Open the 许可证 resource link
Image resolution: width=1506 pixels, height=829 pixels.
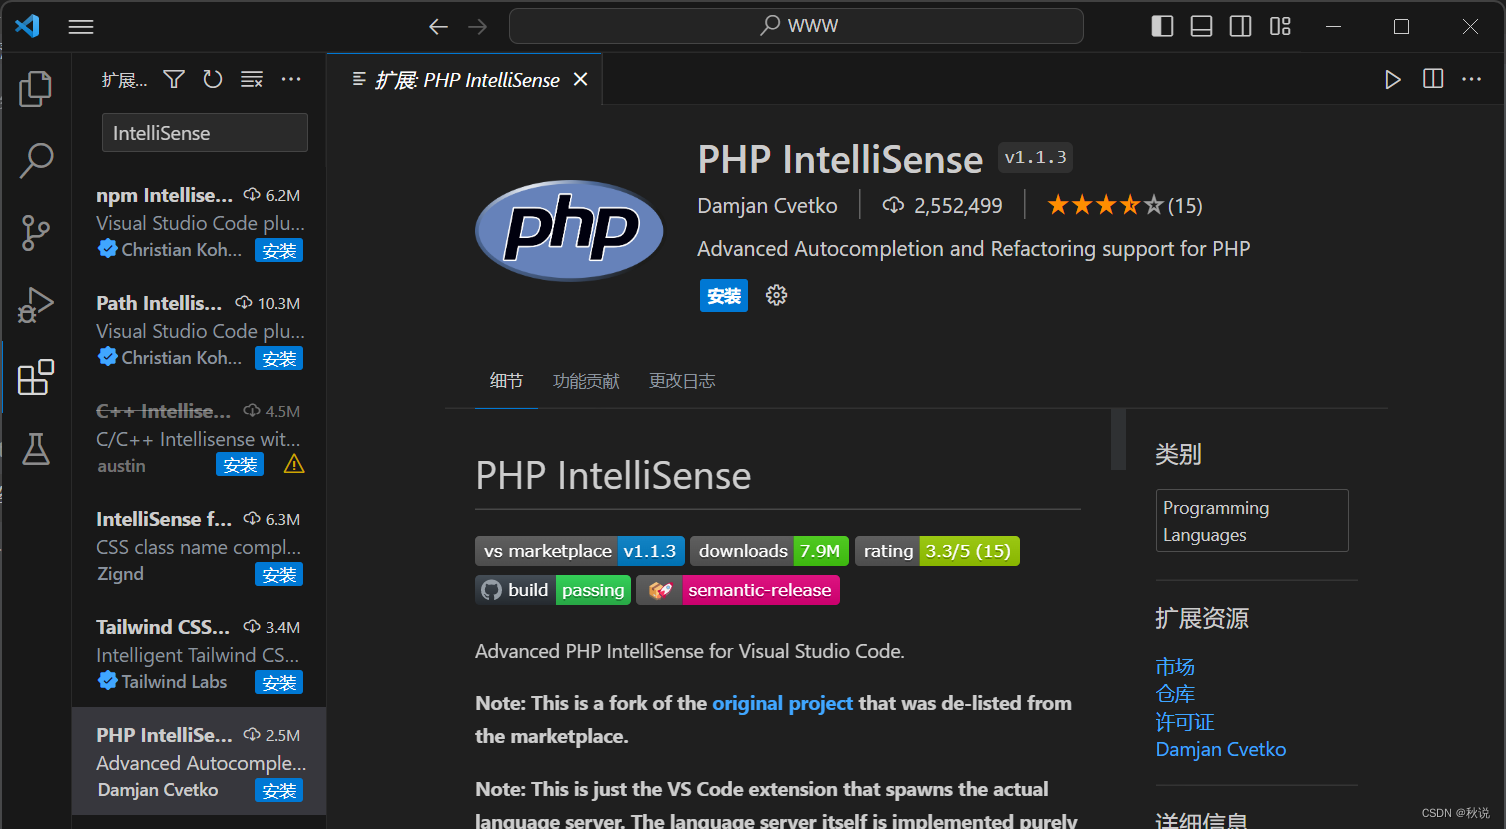(x=1185, y=722)
